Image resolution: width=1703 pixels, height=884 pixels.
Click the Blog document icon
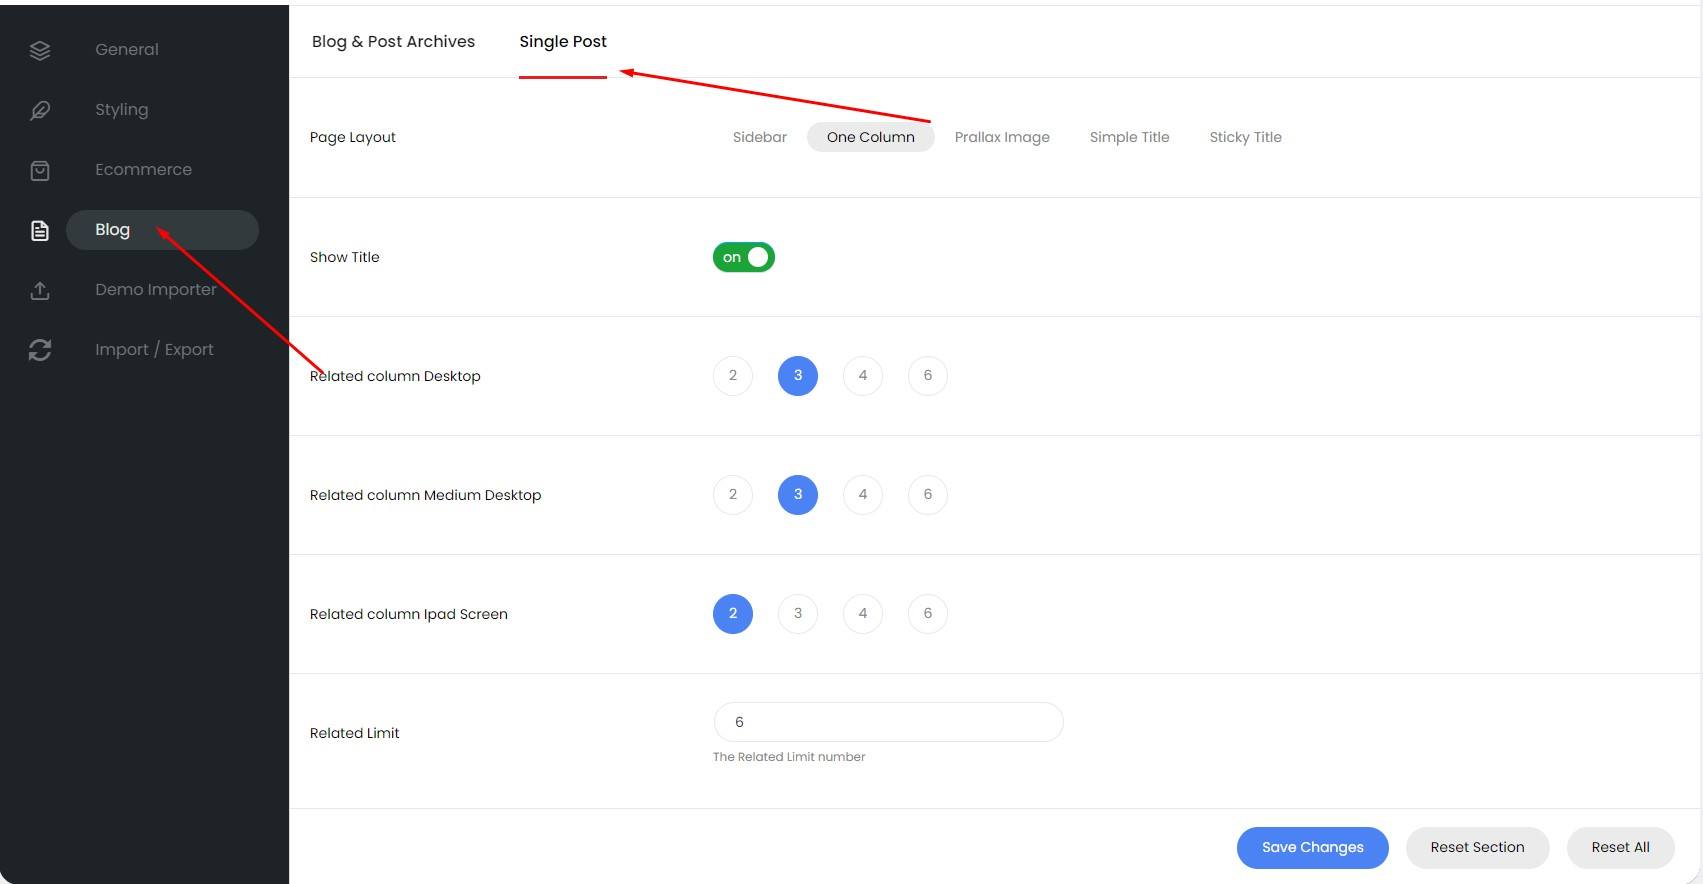(40, 231)
